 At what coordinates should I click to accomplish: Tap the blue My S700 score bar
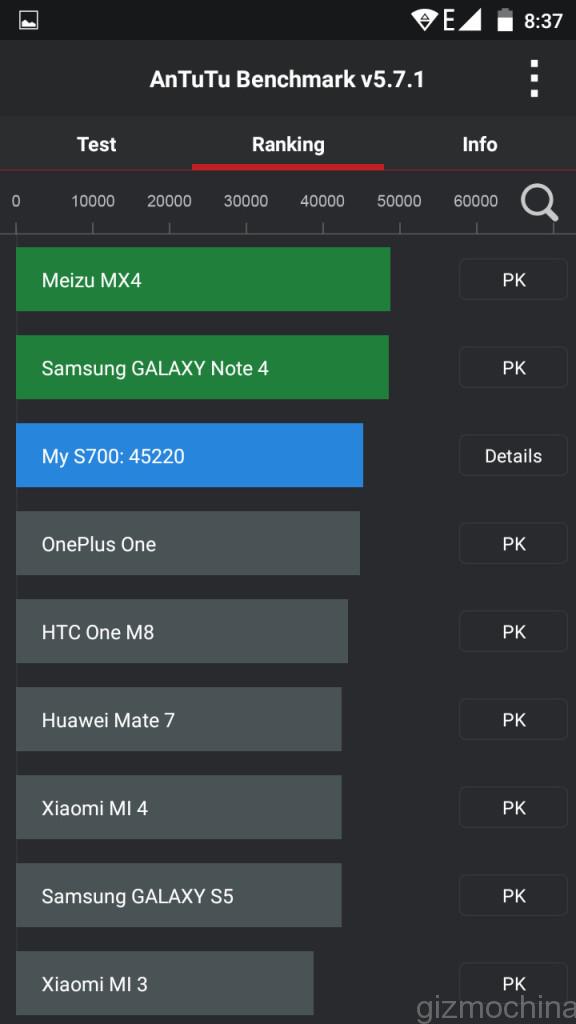tap(190, 455)
